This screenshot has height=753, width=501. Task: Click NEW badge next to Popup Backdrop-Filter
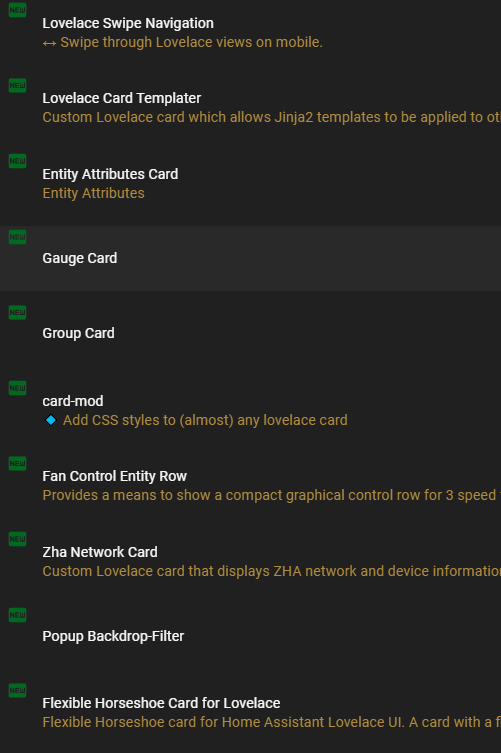[17, 615]
